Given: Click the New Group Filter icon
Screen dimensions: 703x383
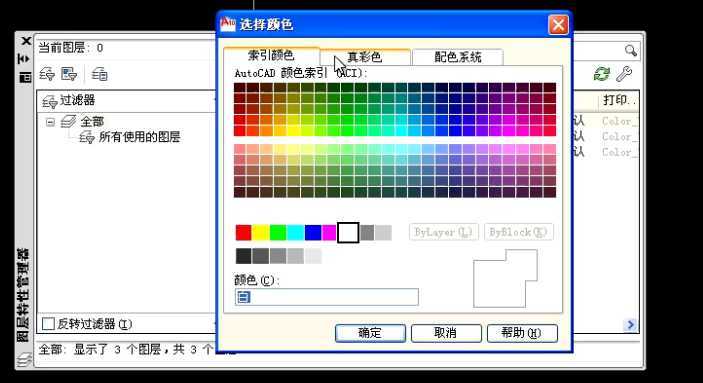Looking at the screenshot, I should coord(69,74).
